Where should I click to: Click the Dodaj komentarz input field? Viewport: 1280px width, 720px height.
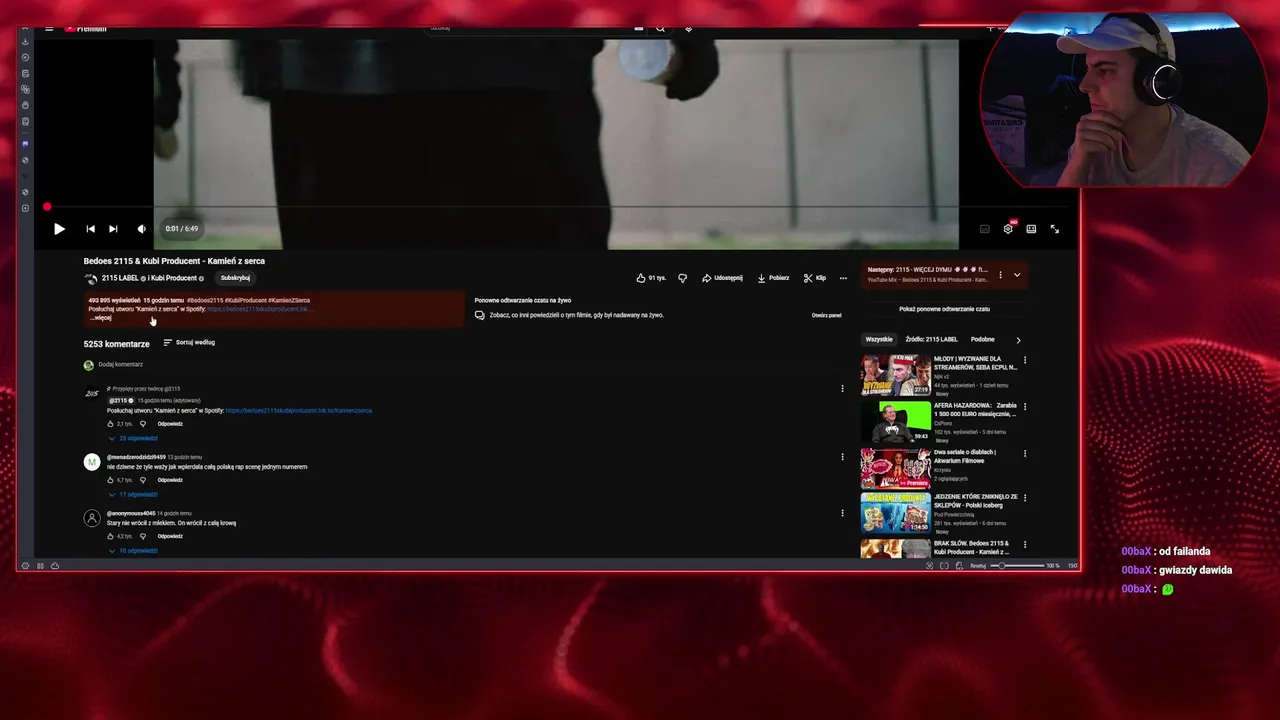click(120, 365)
